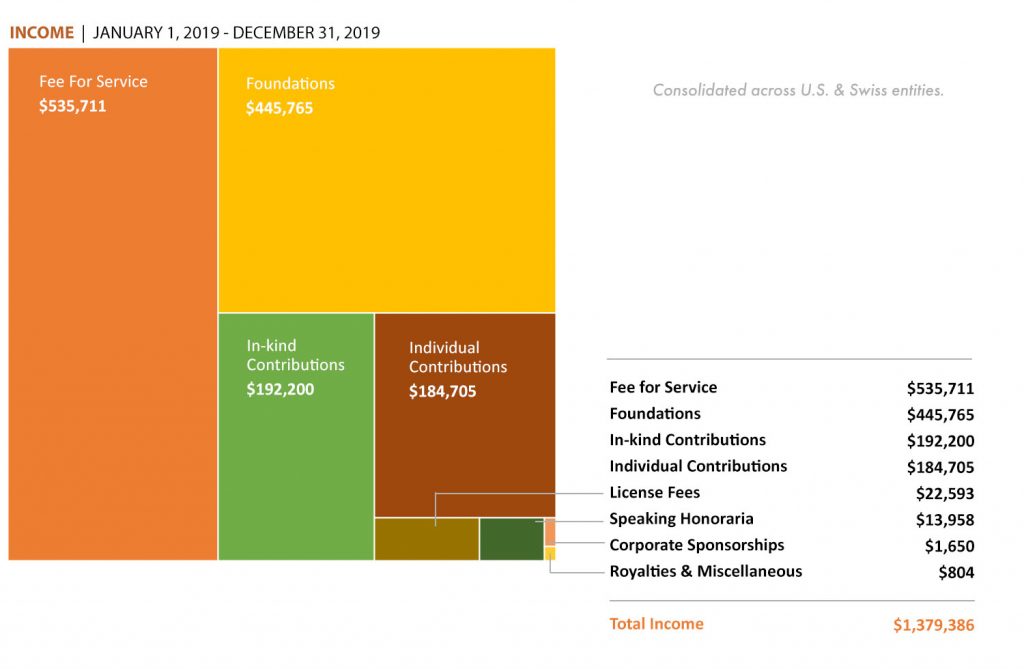Viewport: 1024px width, 669px height.
Task: Select the yellow Foundations treemap block
Action: [387, 180]
